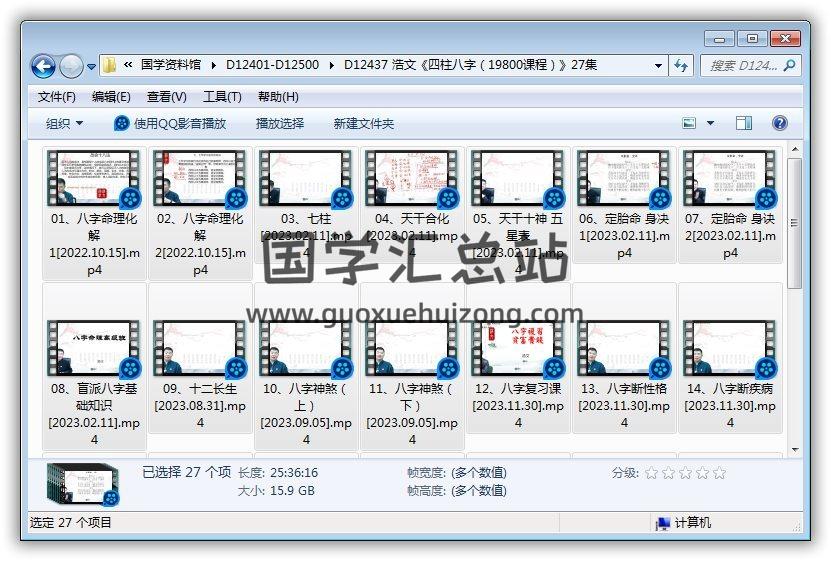Screen dimensions: 831x561
Task: Close the Explorer window
Action: tap(785, 39)
